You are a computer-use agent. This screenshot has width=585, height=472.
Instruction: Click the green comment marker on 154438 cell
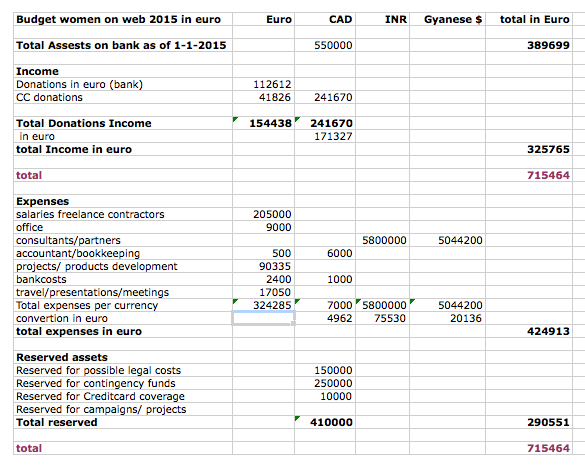(x=235, y=119)
